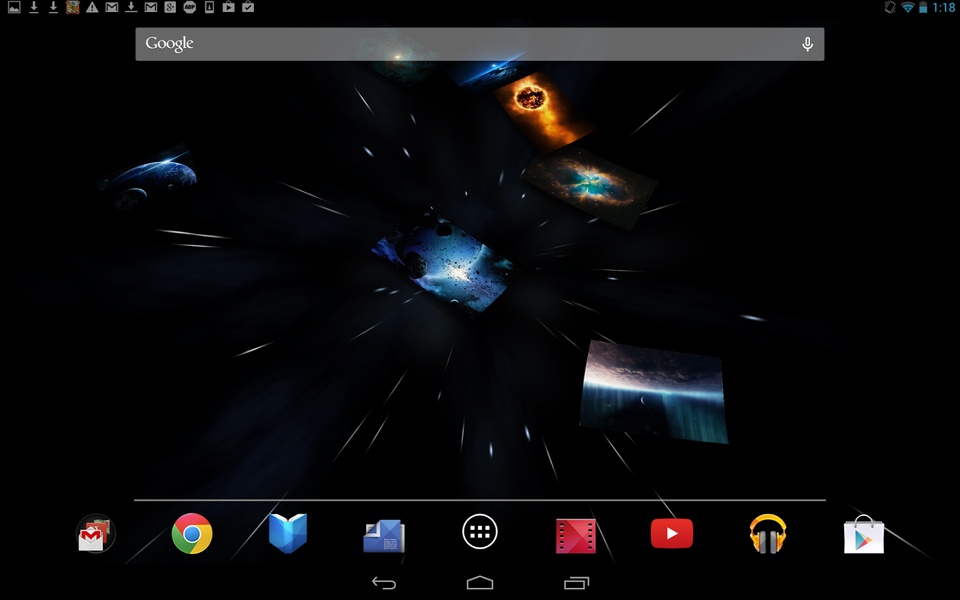Tap the vibrate mode status icon
Screen dimensions: 960x600
pyautogui.click(x=890, y=7)
